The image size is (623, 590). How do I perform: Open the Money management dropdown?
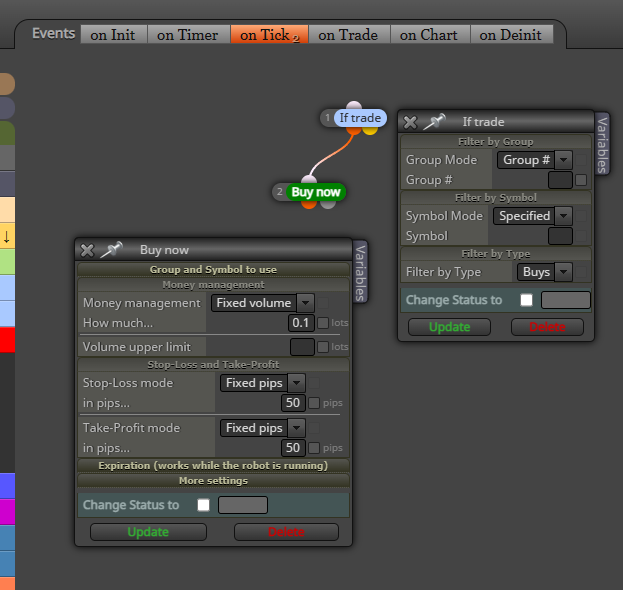pos(262,303)
